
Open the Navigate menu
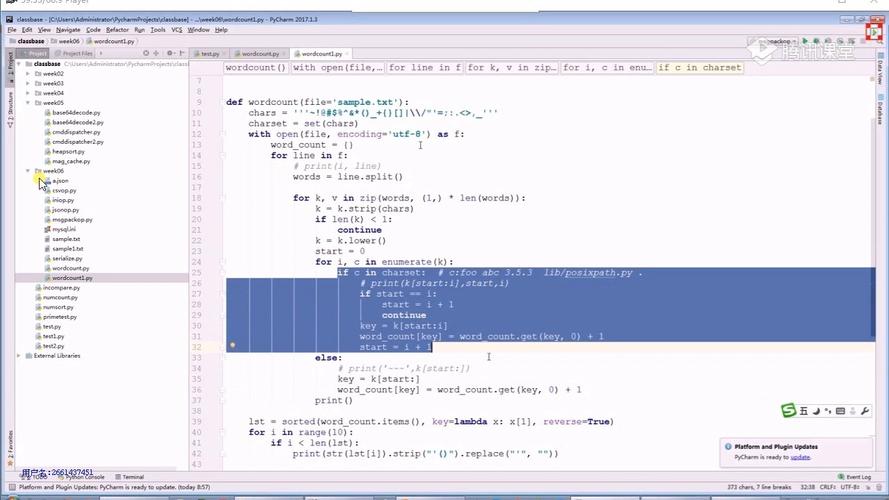pyautogui.click(x=68, y=29)
